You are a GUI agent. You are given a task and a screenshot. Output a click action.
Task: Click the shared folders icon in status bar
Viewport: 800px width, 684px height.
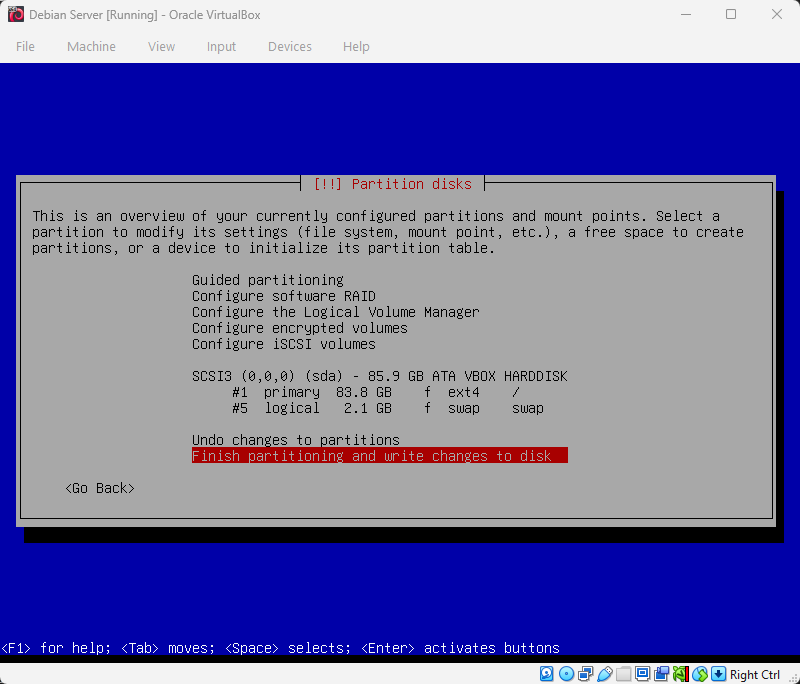coord(621,673)
